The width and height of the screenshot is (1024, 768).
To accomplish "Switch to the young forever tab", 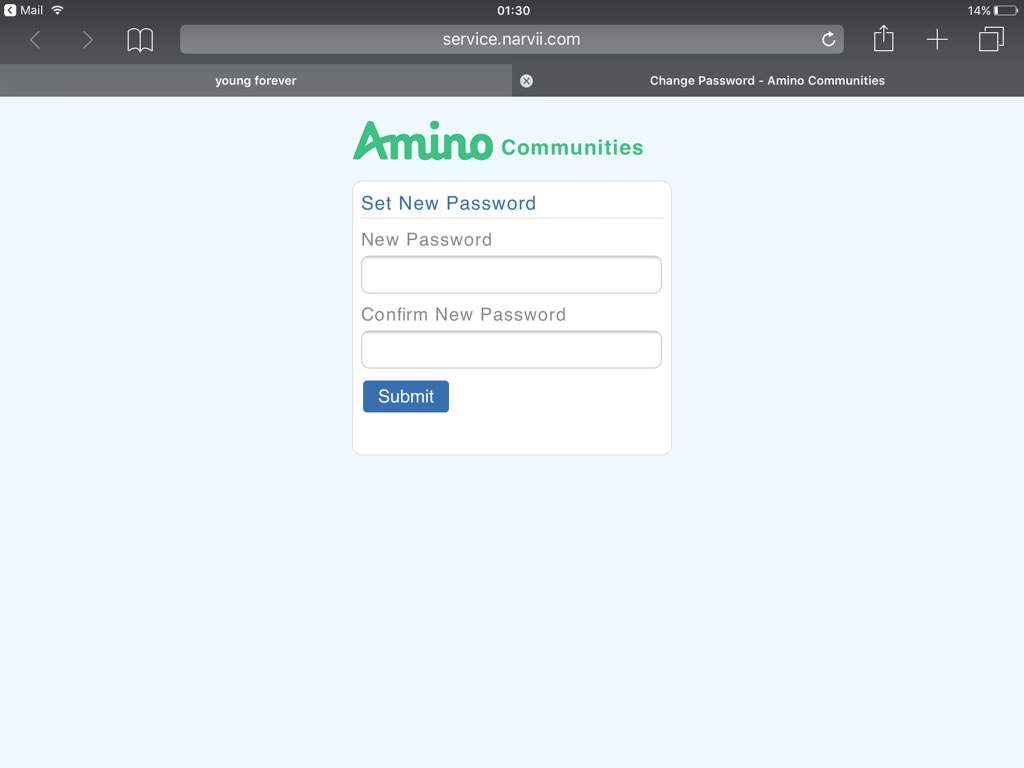I will tap(255, 80).
